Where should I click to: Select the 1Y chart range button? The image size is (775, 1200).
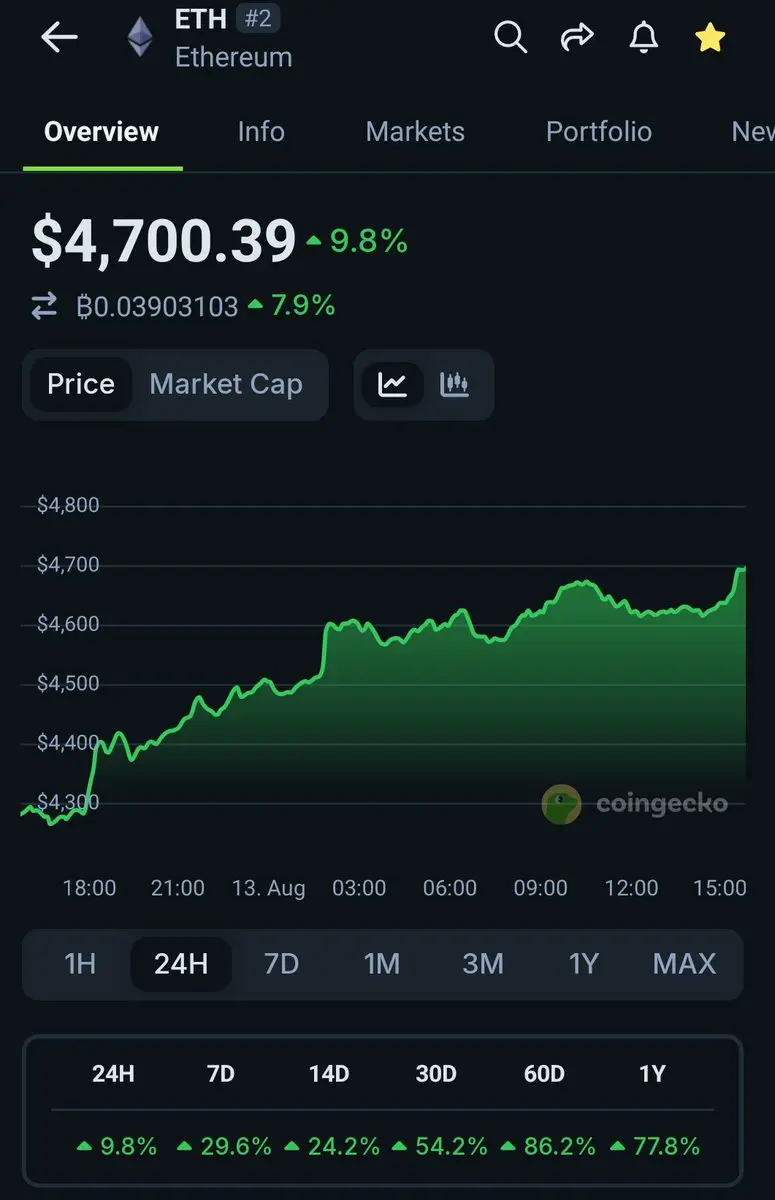pyautogui.click(x=584, y=964)
